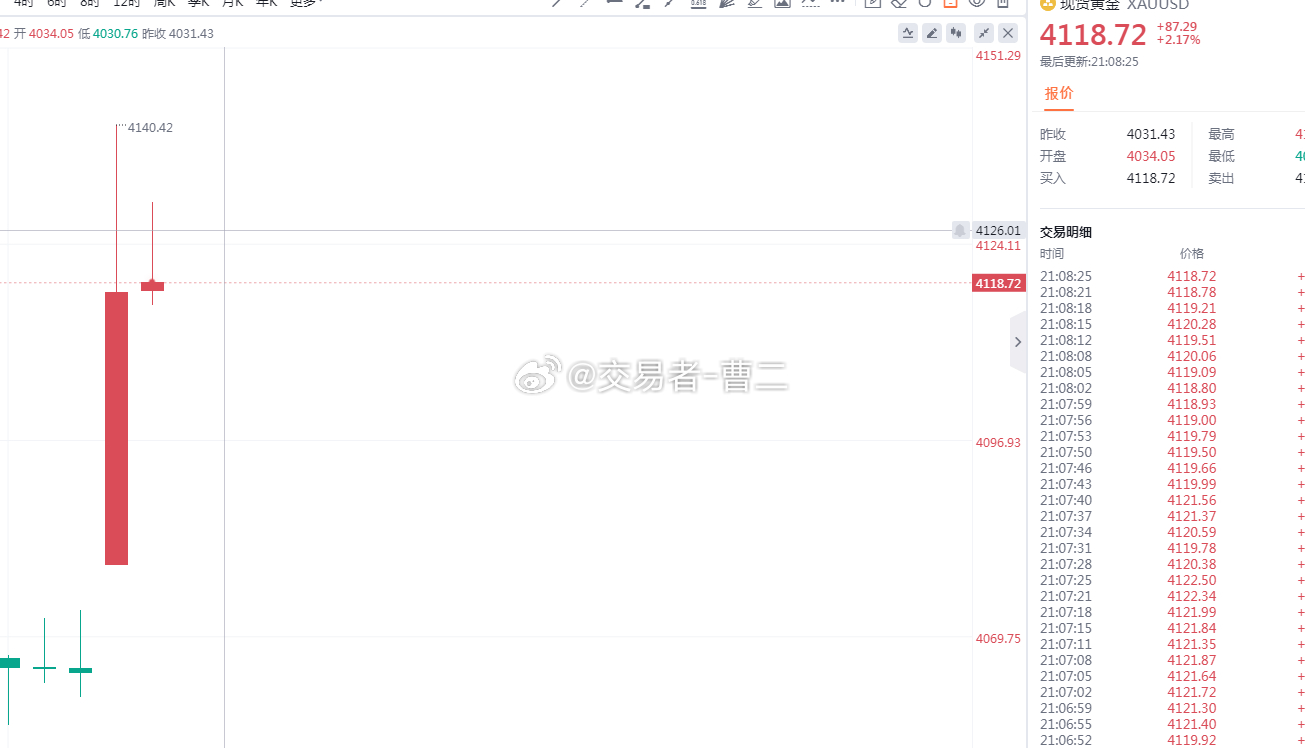Click the 价格 column header
Viewport: 1305px width, 748px height.
1192,254
